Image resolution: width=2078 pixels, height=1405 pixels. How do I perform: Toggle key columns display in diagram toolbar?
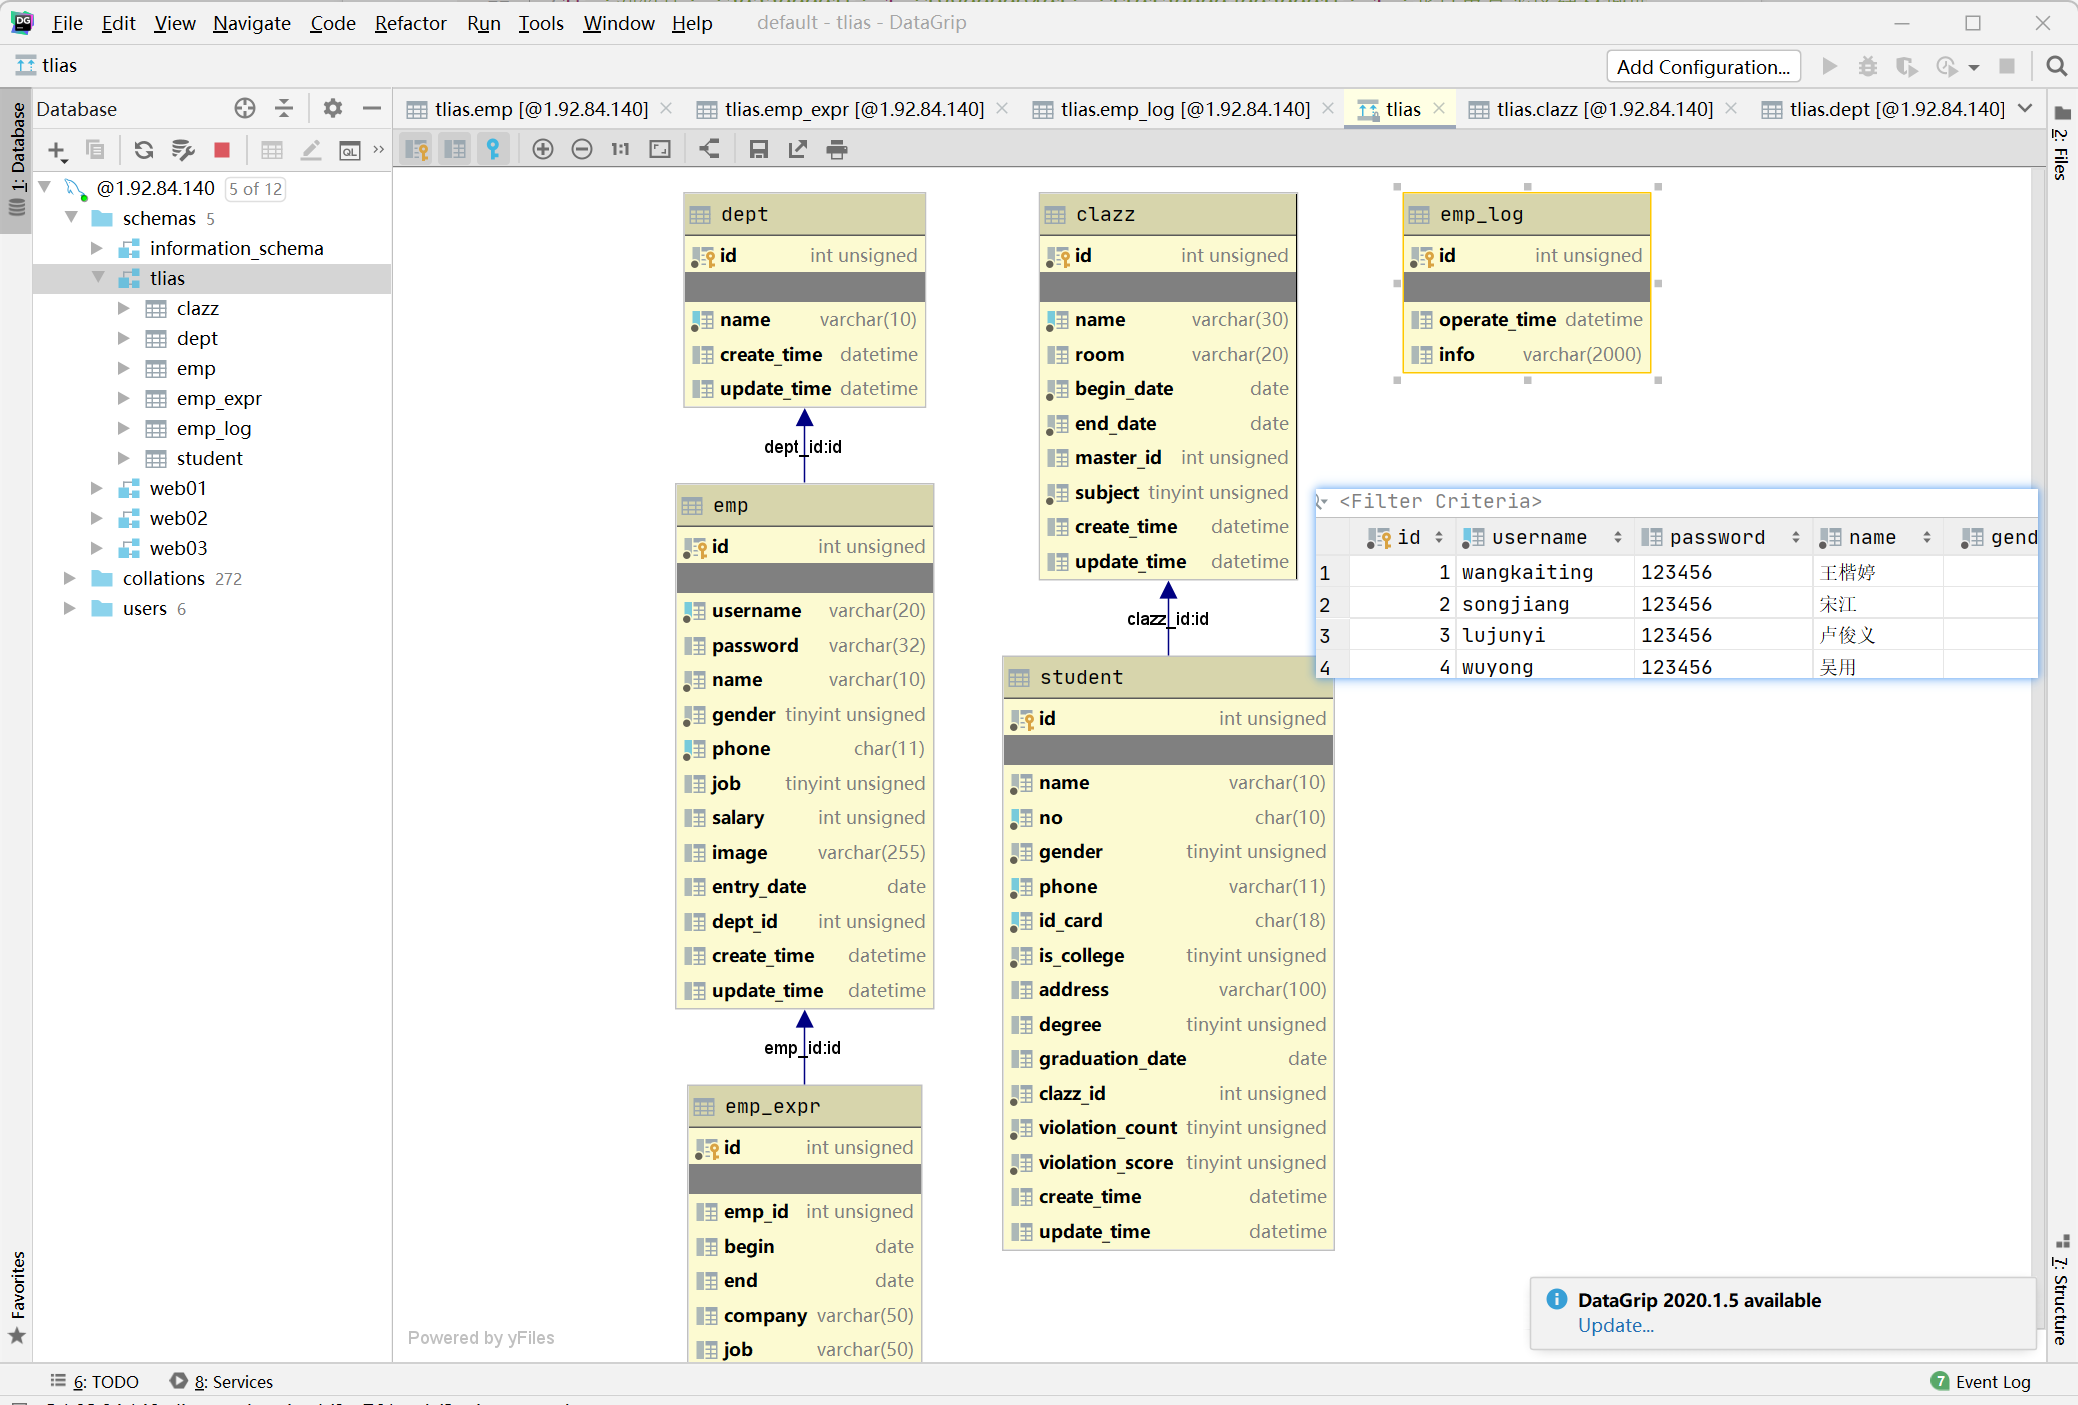pos(417,150)
